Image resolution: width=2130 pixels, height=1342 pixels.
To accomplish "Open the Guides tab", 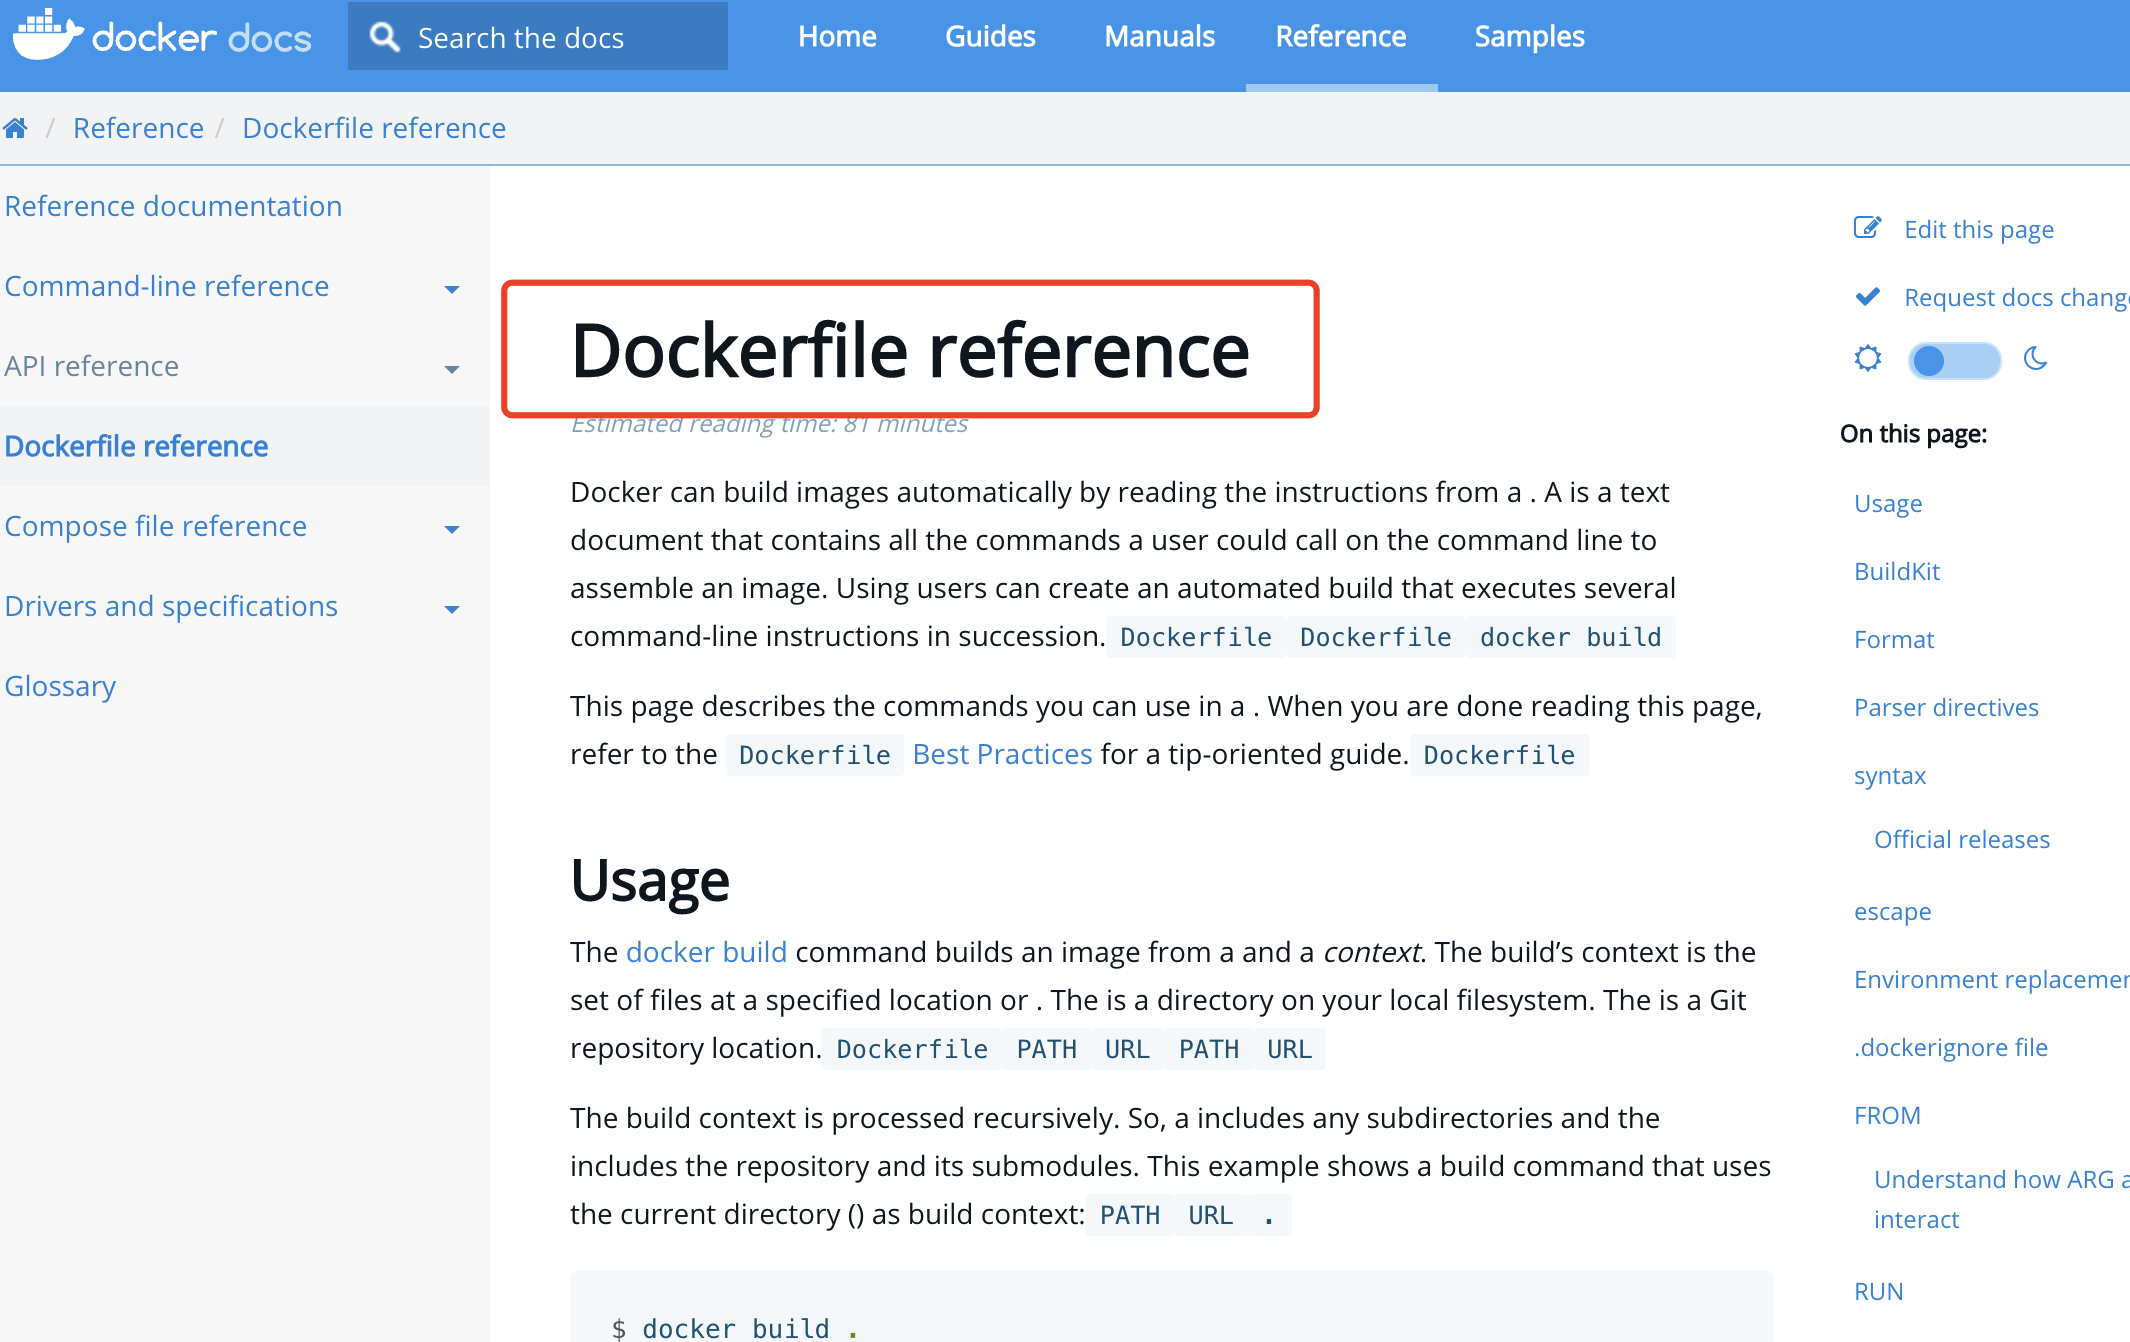I will 990,37.
